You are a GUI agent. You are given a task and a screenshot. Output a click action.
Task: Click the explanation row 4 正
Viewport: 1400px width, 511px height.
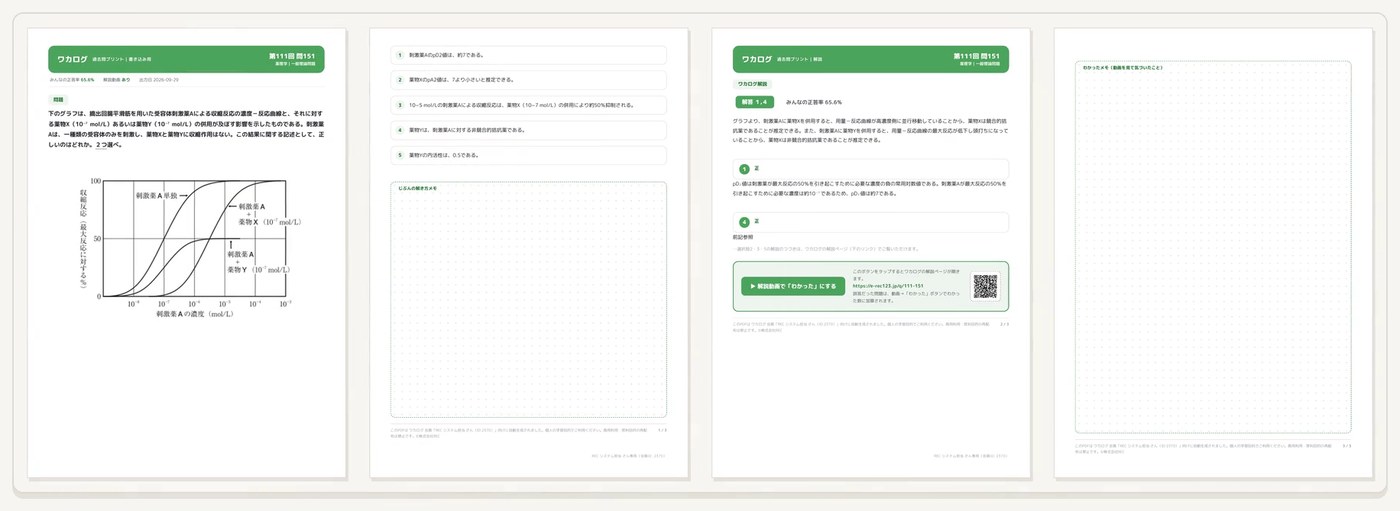click(x=870, y=222)
